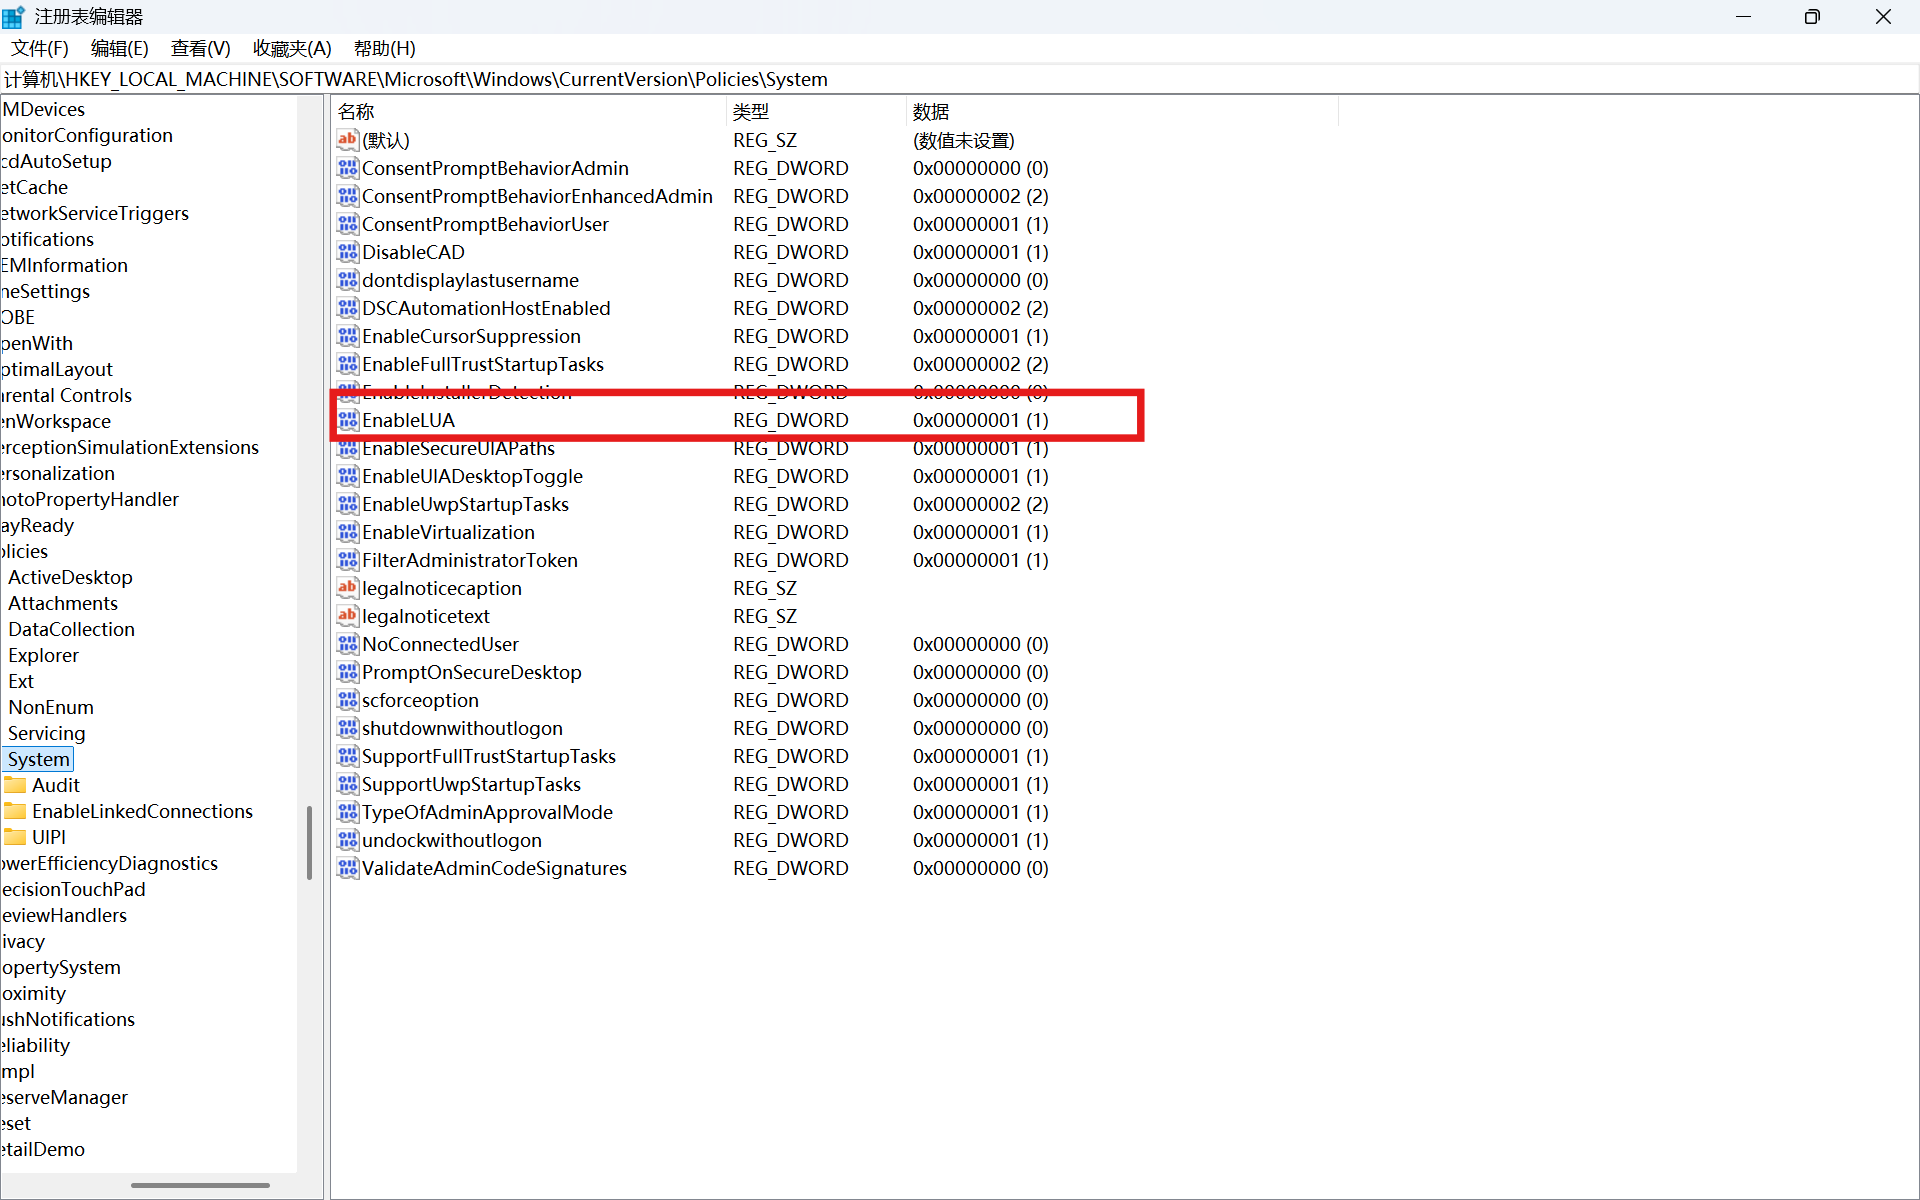Select the Explorer key in tree
The width and height of the screenshot is (1920, 1200).
pos(43,655)
